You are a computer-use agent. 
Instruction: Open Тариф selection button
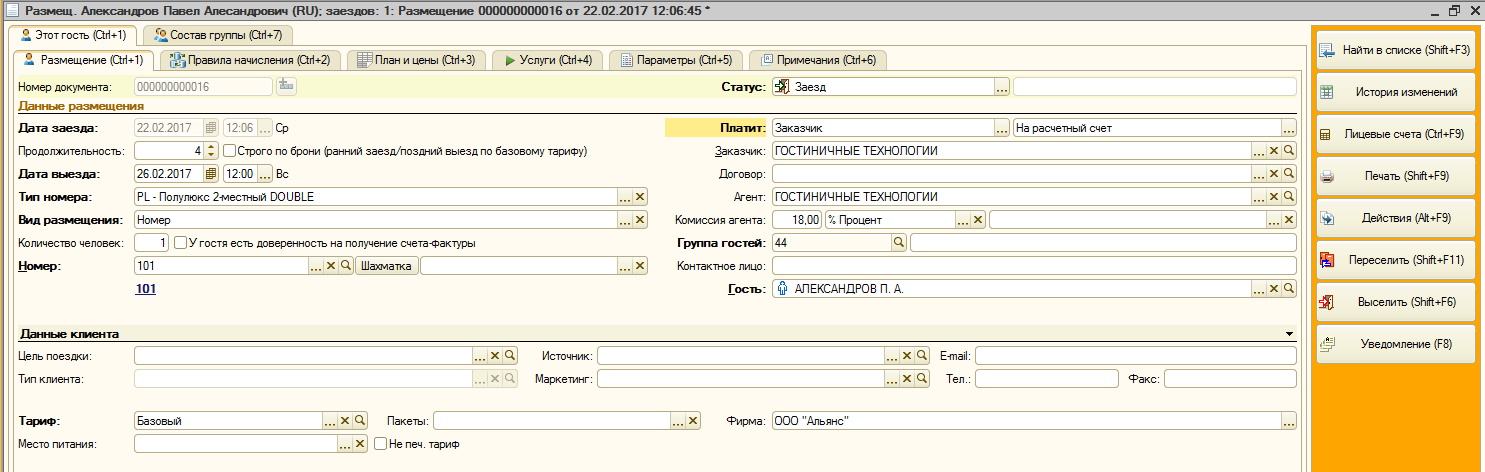click(329, 421)
